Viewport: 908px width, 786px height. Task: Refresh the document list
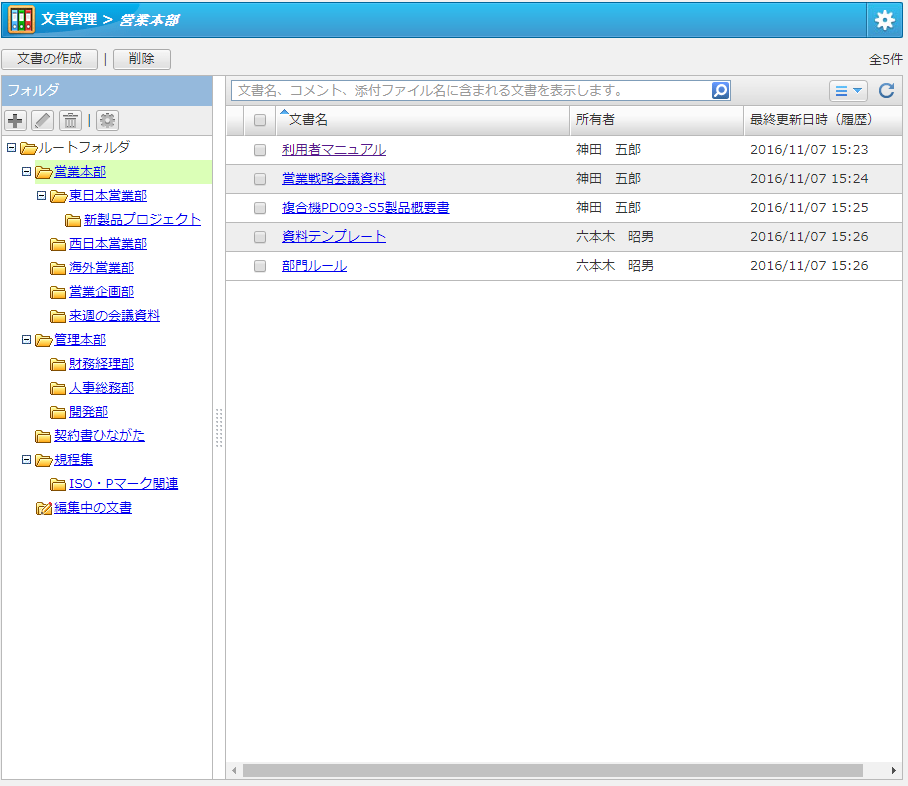[x=886, y=91]
